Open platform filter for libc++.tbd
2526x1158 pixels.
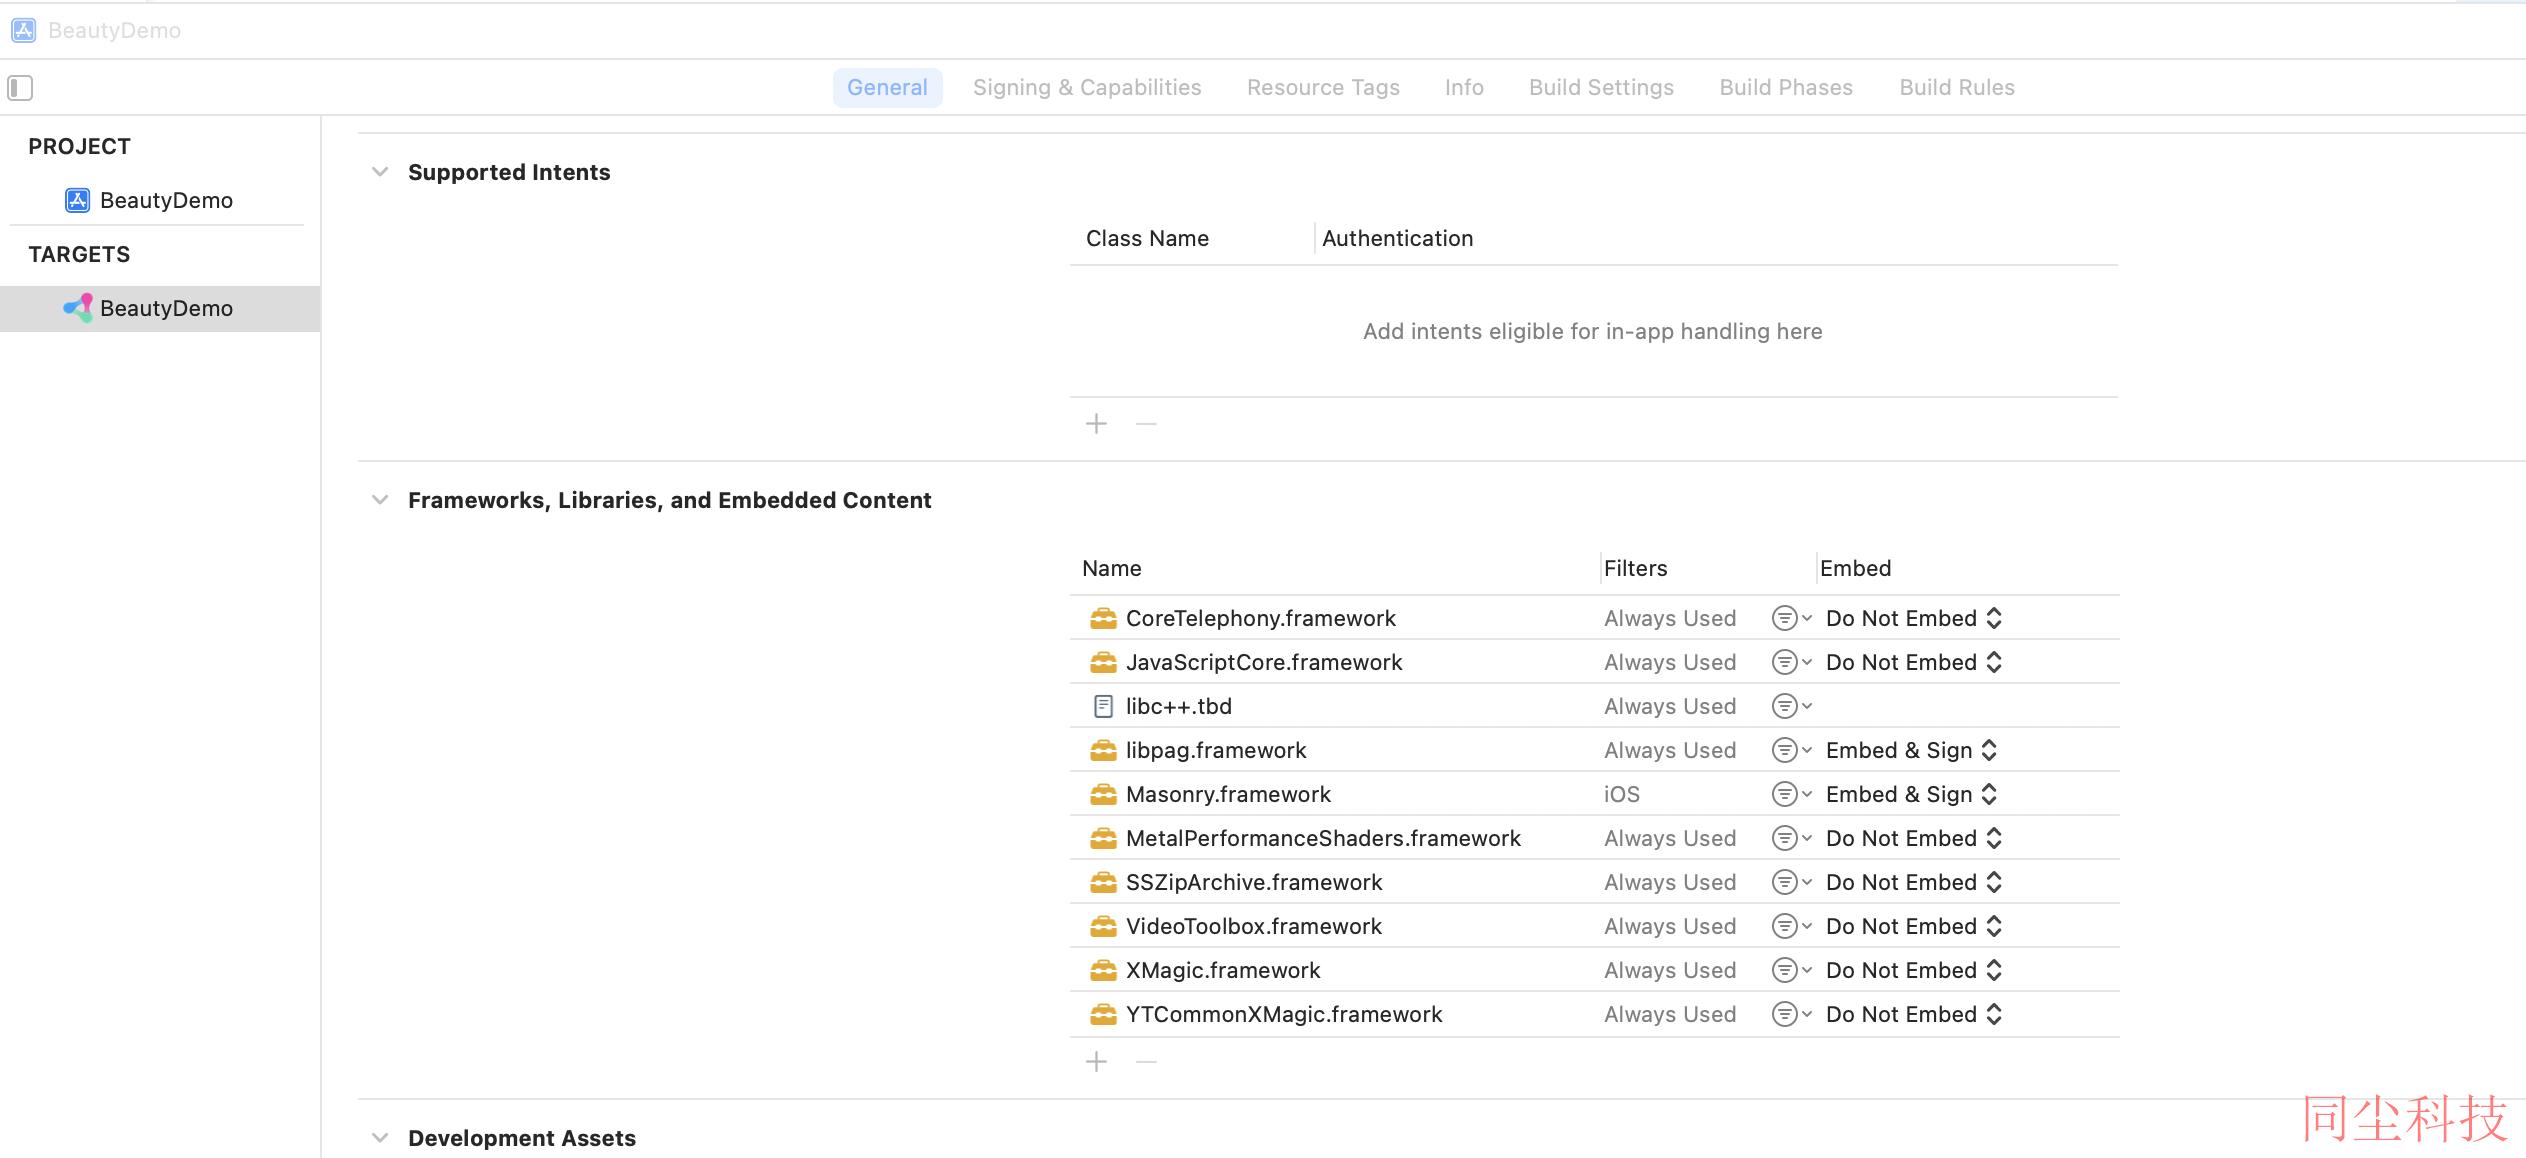coord(1791,706)
